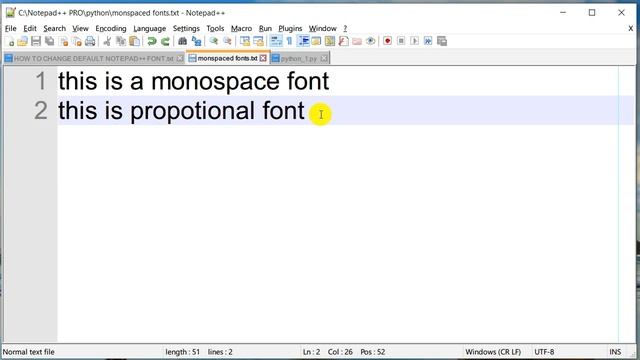Image resolution: width=640 pixels, height=360 pixels.
Task: Click the Print toolbar icon
Action: coord(90,41)
